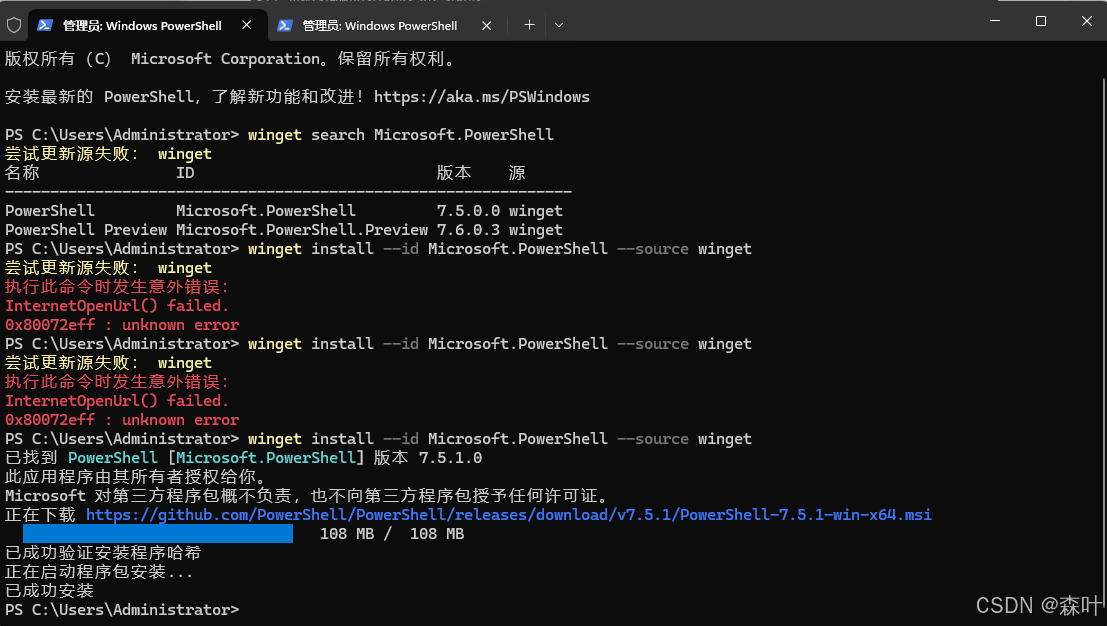Click 'winget search Microsoft.PowerShell' command text

tap(400, 135)
